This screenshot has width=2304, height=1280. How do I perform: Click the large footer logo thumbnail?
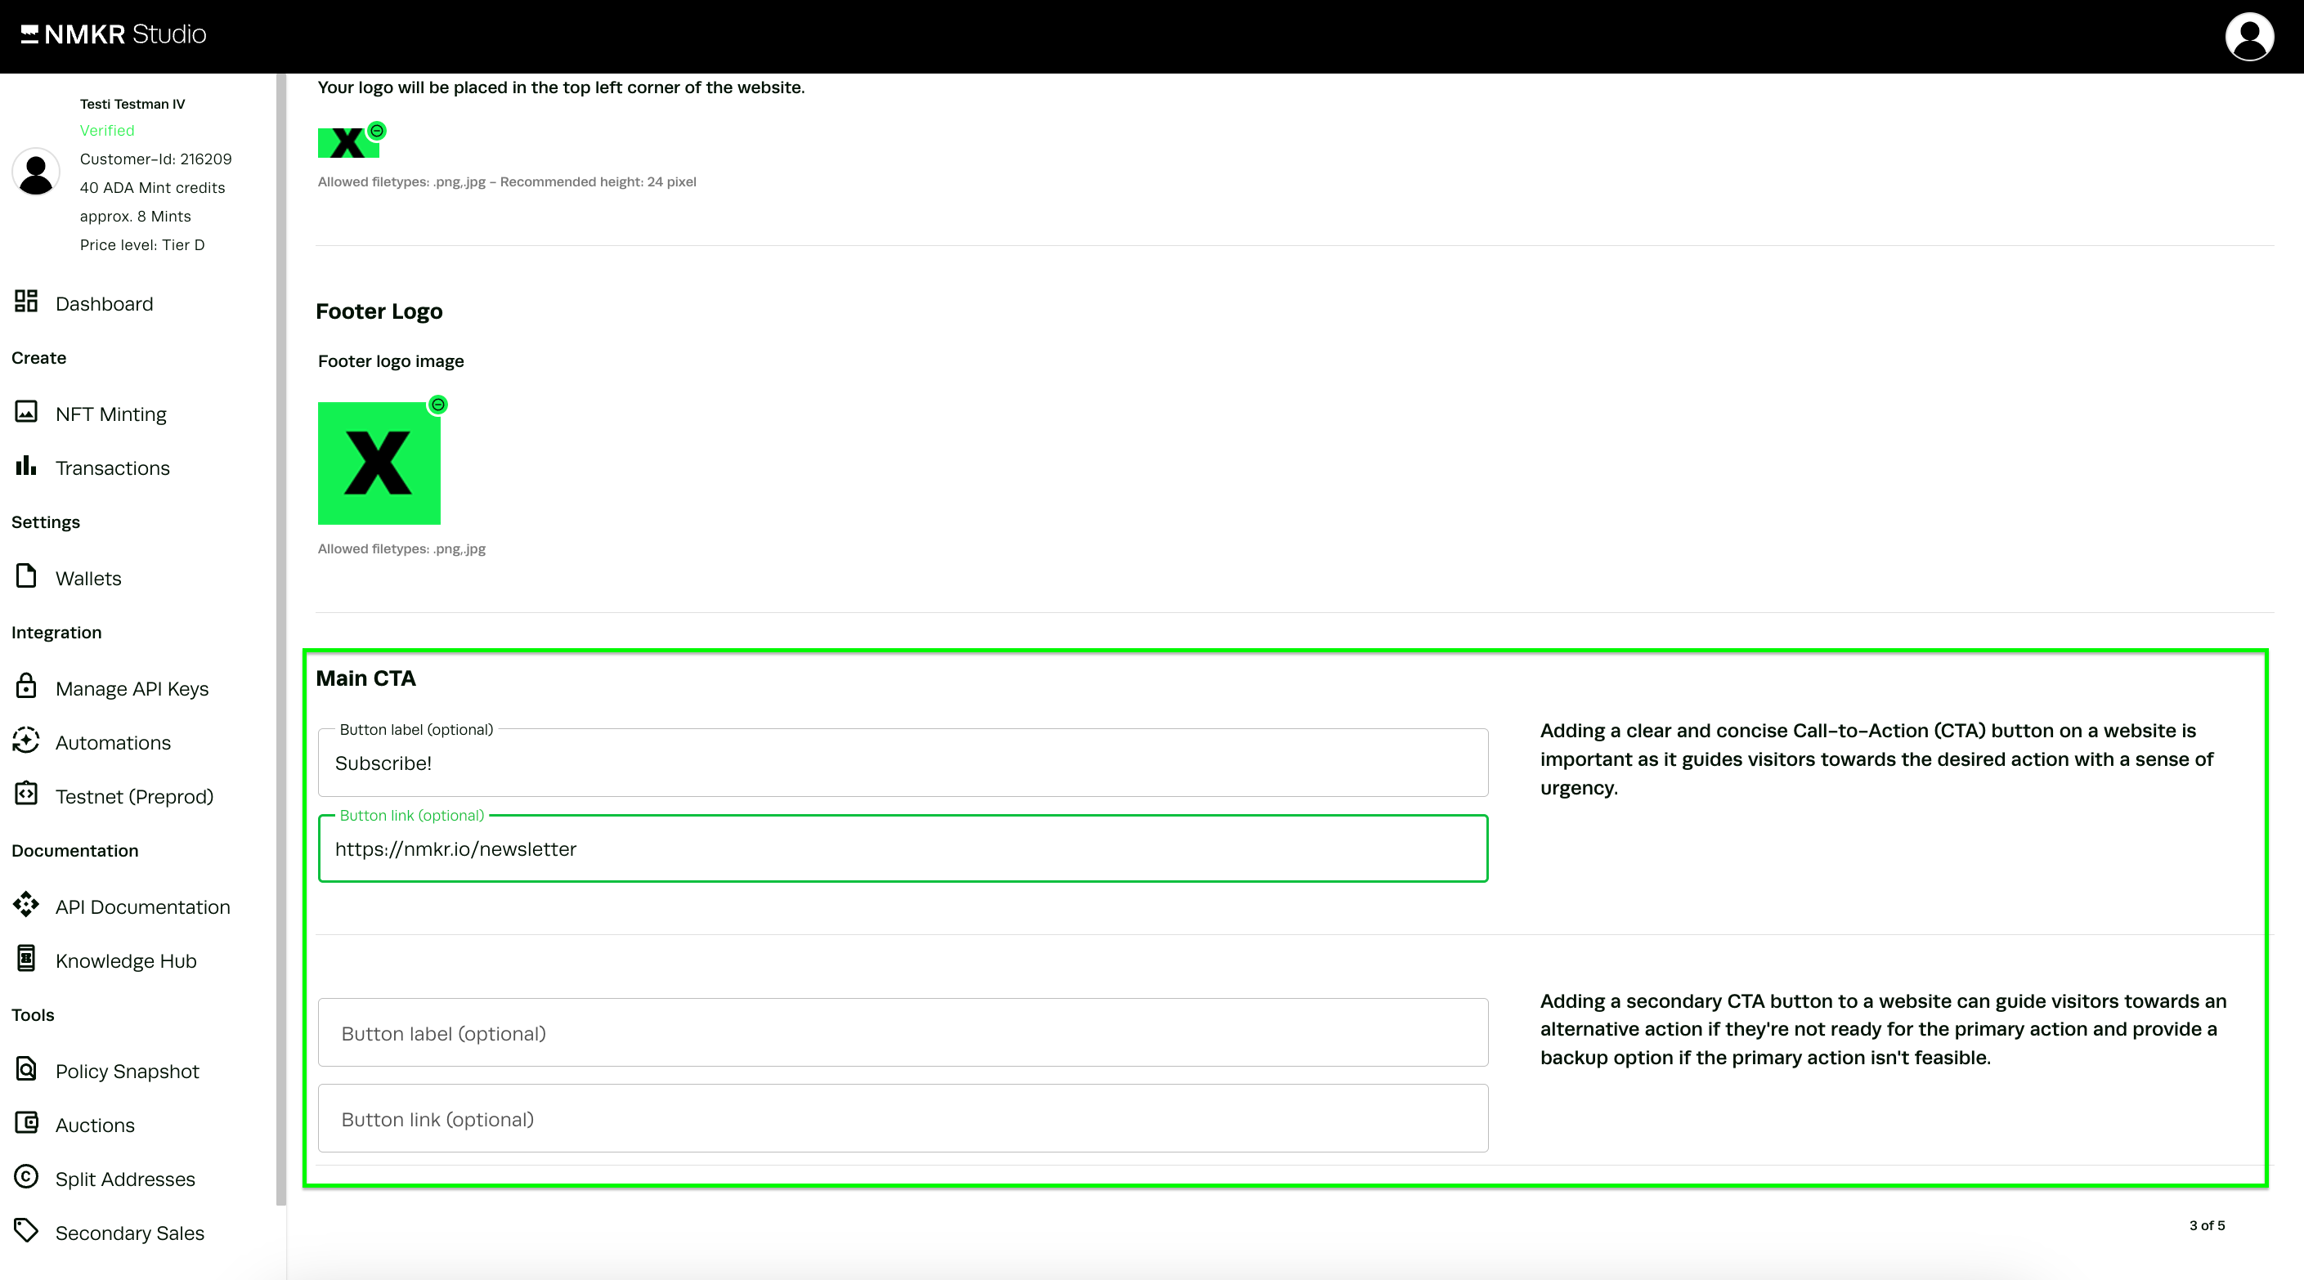point(379,464)
